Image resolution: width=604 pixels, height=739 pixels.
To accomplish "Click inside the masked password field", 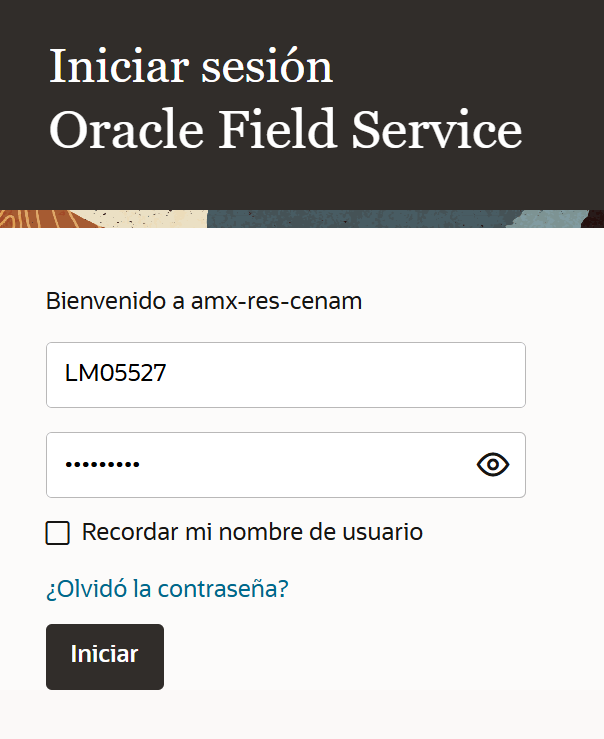I will pos(260,465).
